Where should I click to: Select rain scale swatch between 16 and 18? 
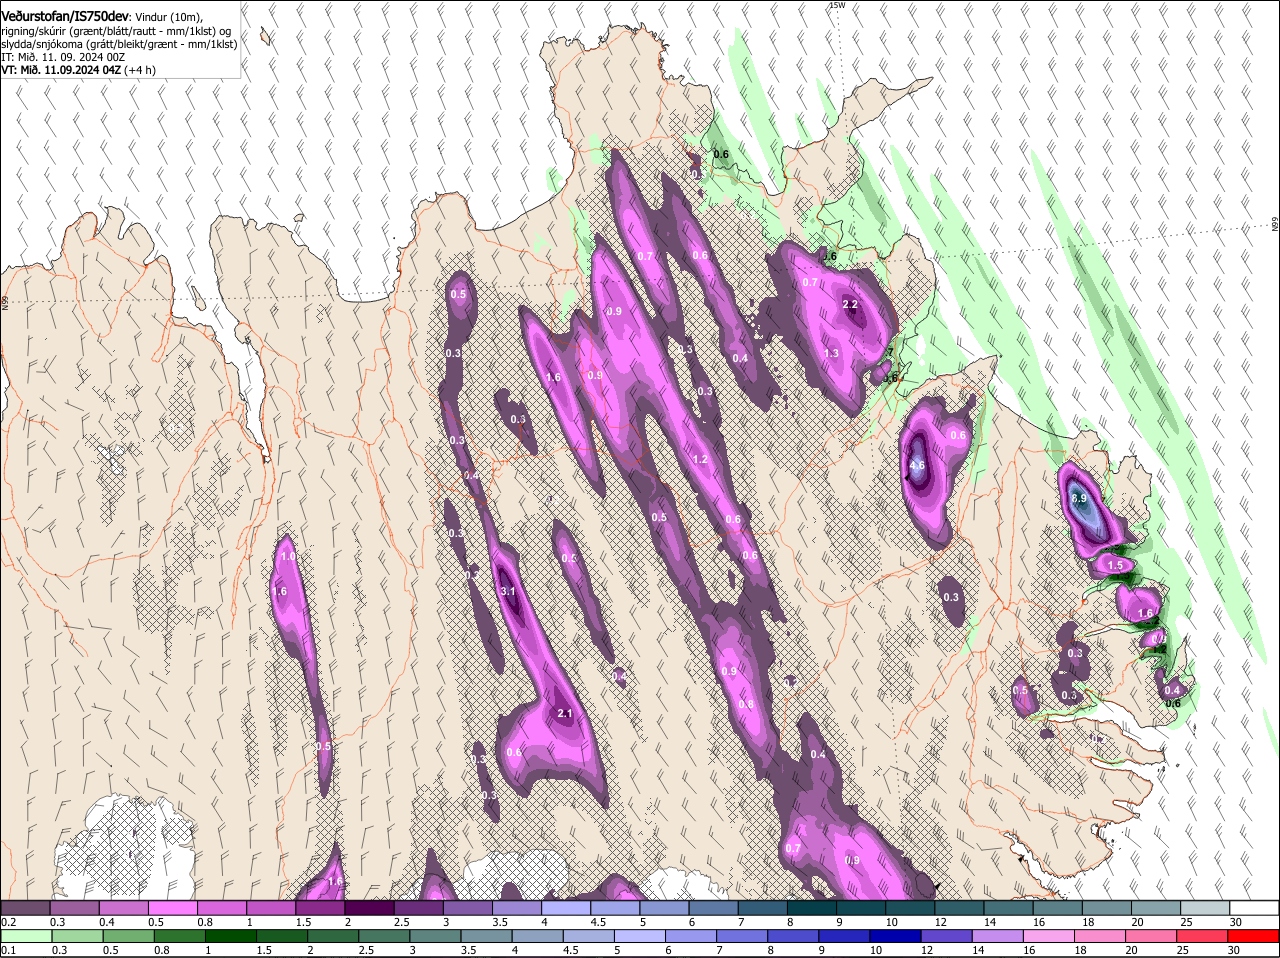(x=1050, y=936)
